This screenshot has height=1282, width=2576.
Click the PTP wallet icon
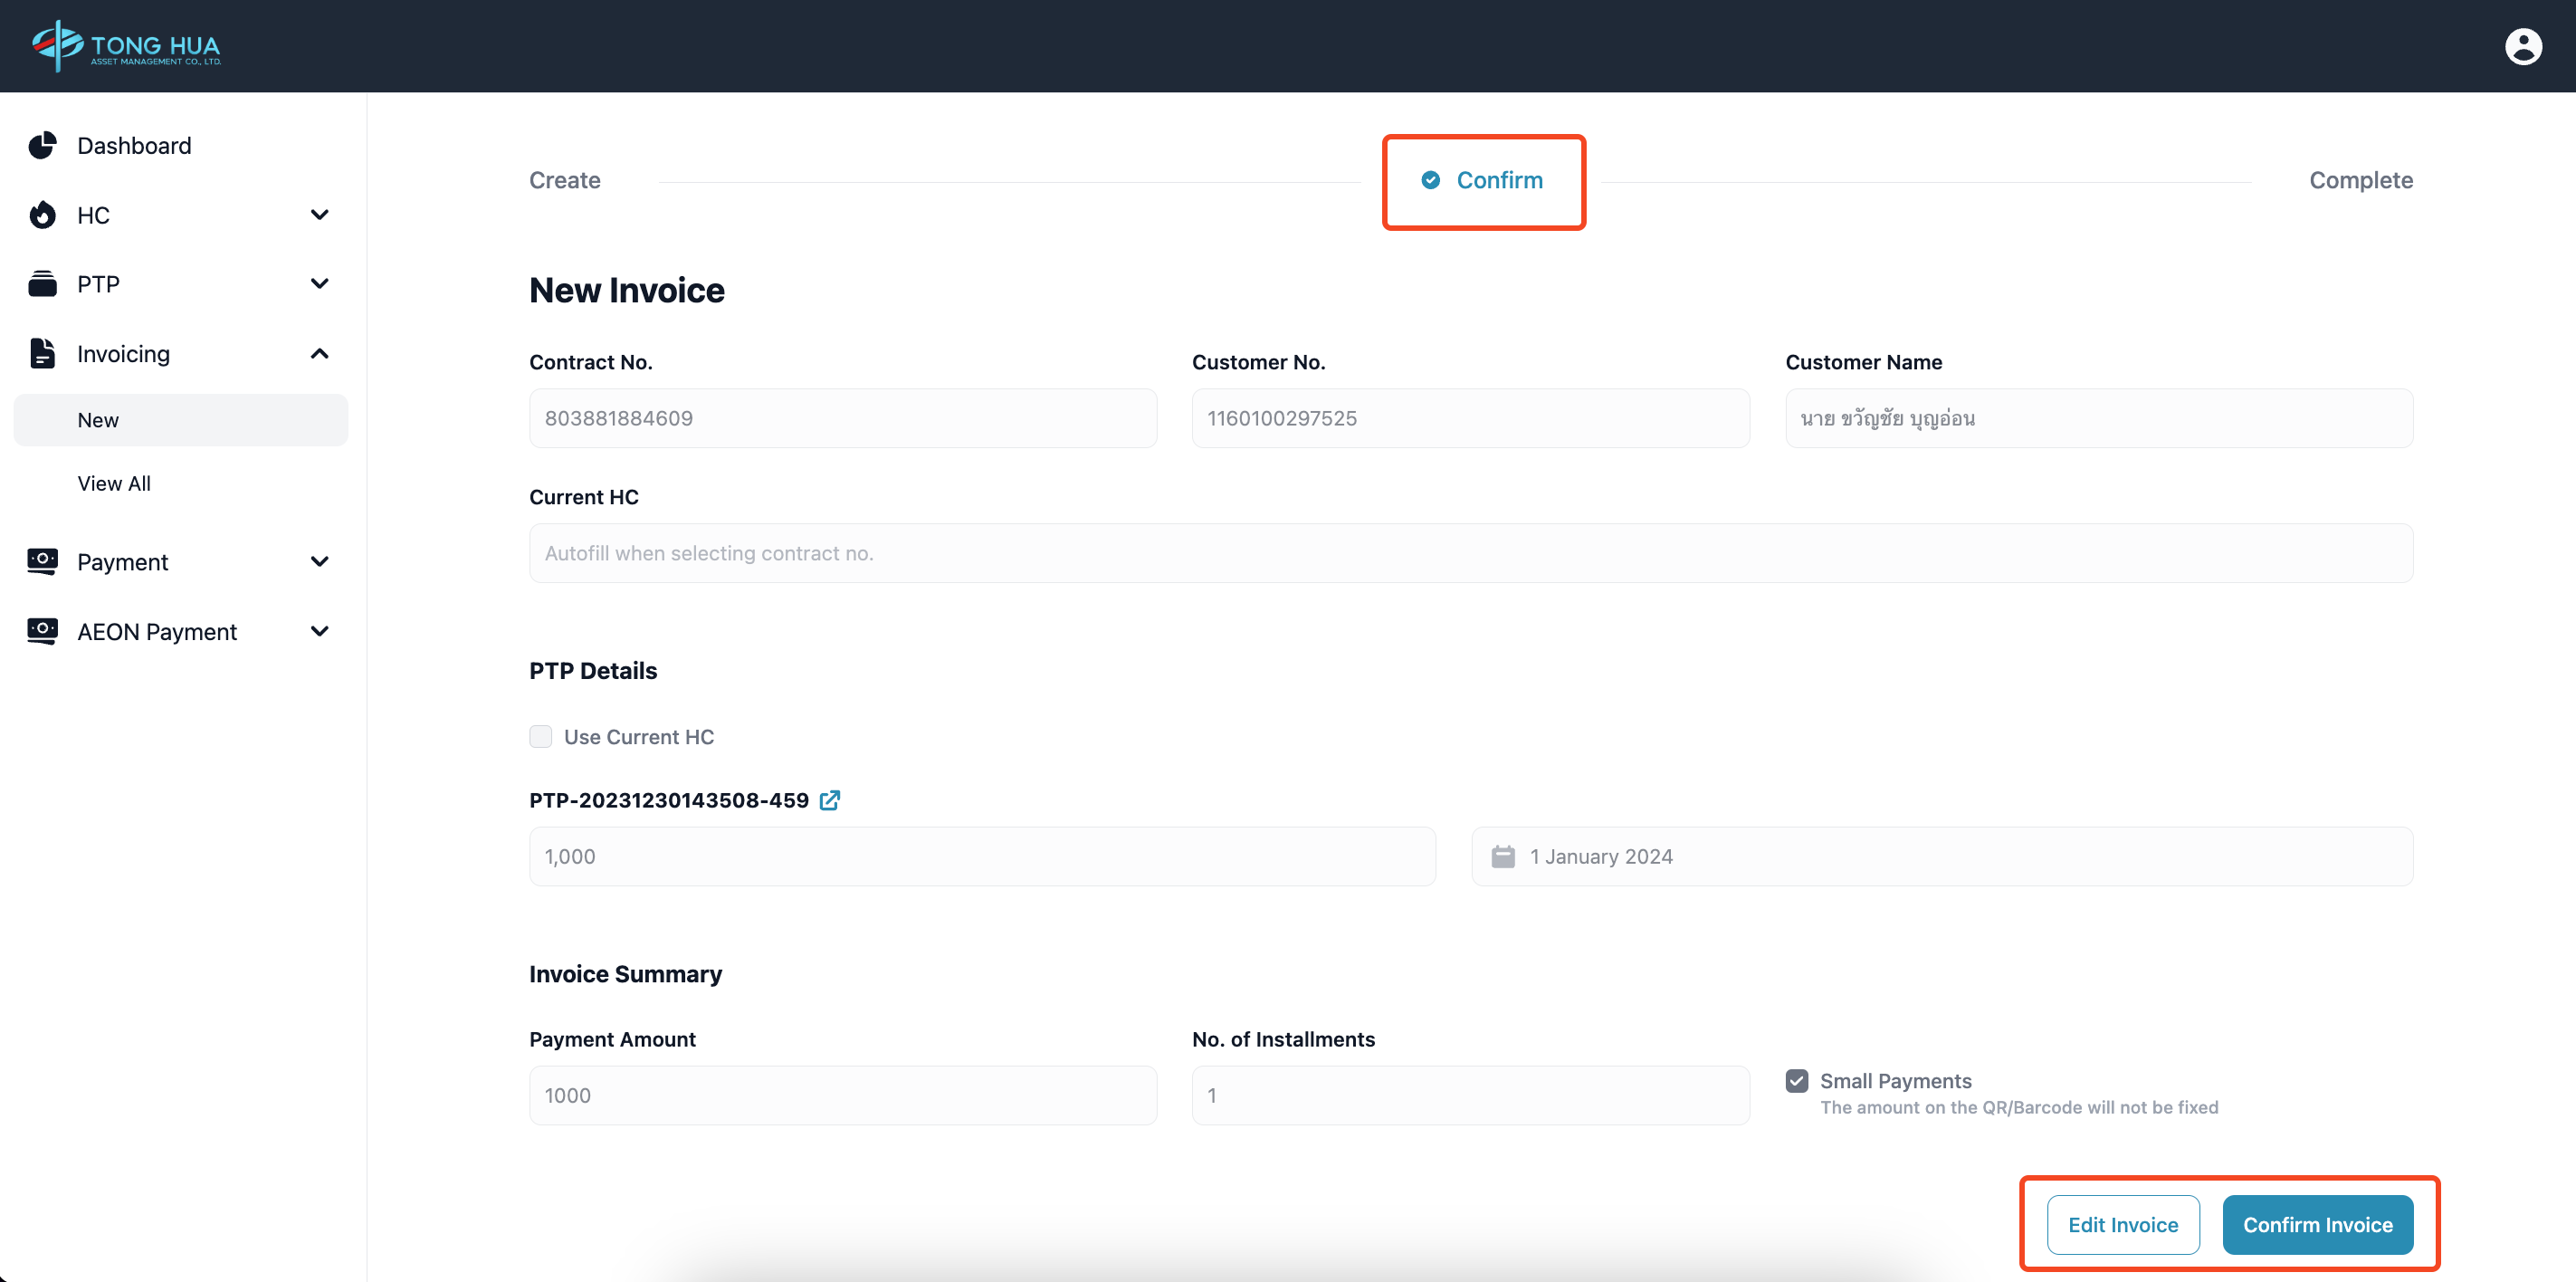coord(42,284)
